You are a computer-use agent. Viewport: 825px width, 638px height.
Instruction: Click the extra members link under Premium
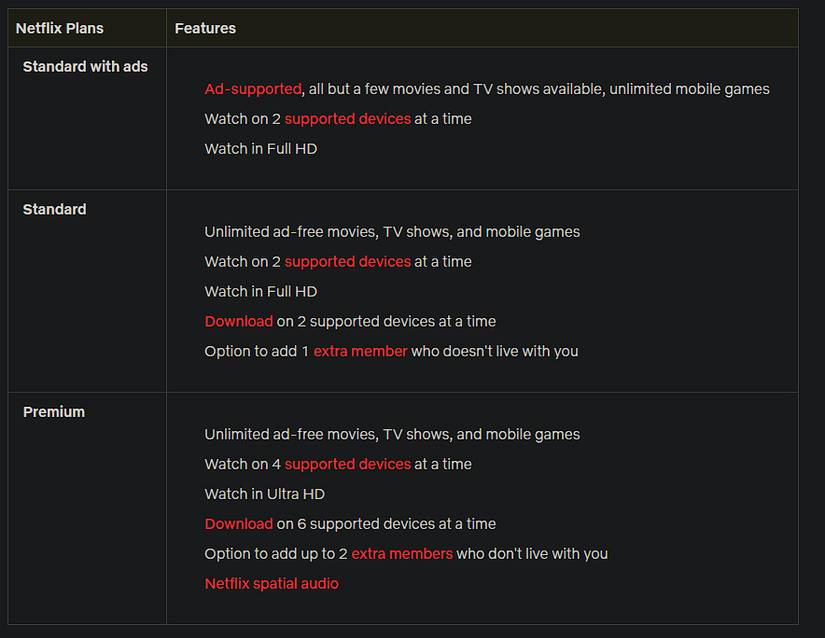[x=401, y=554]
